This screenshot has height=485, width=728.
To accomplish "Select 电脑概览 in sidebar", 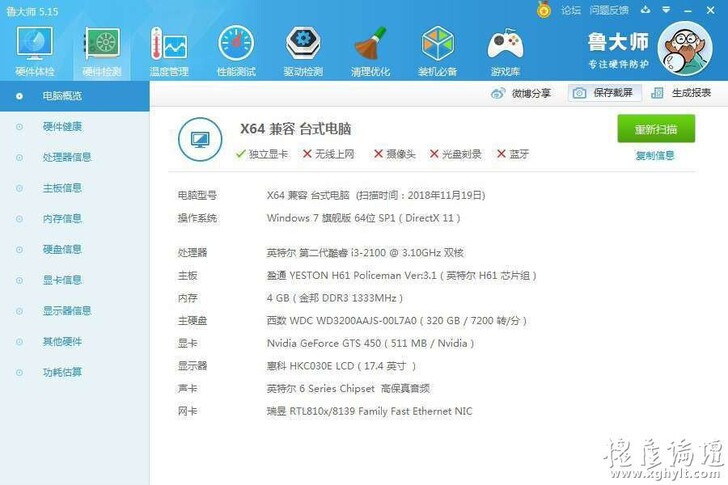I will (x=74, y=96).
